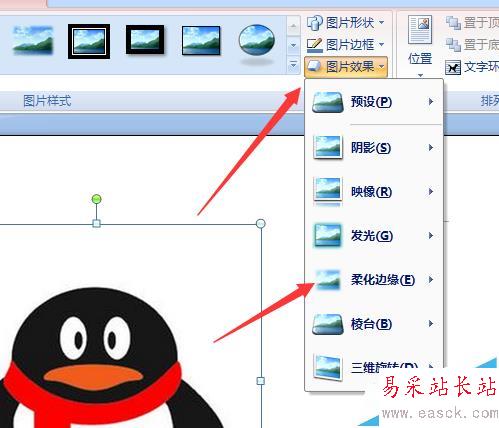Screen dimensions: 499x428
Task: Click the top-right corner resize handle
Action: pyautogui.click(x=261, y=223)
